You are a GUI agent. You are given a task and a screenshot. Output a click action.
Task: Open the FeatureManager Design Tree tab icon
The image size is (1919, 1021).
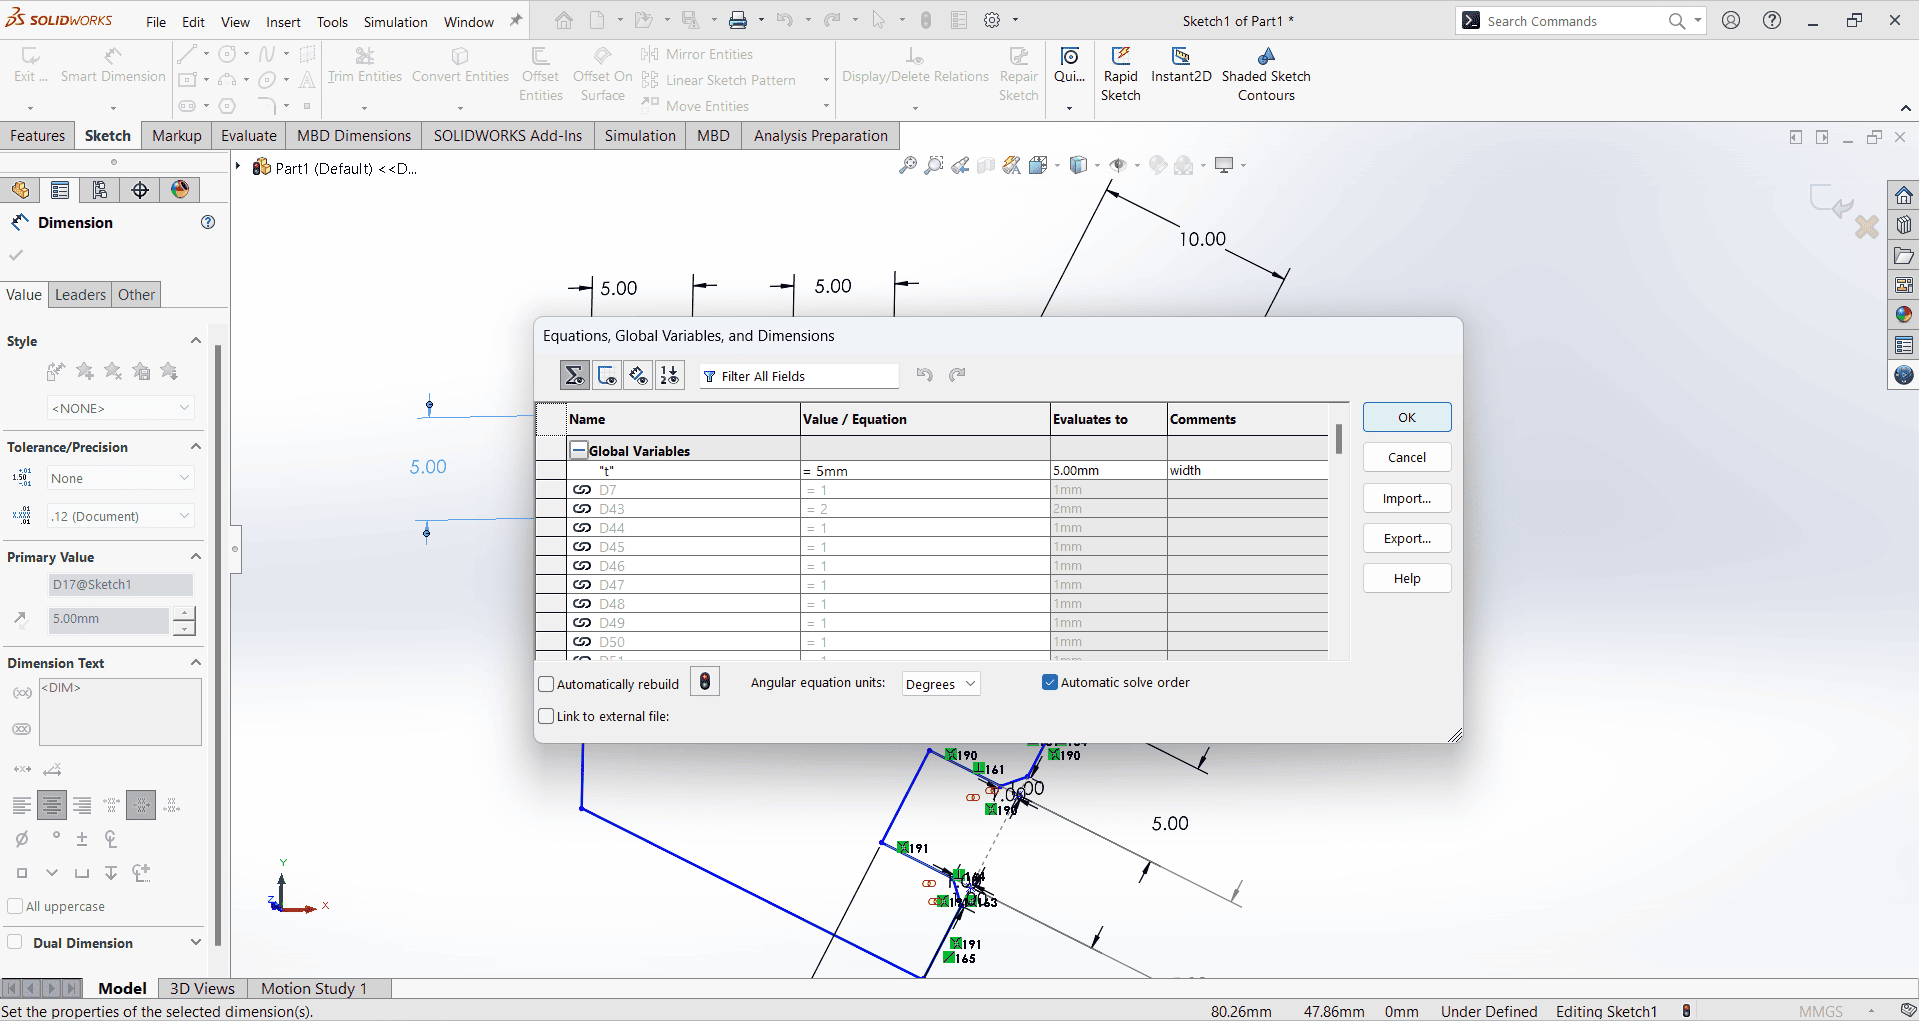tap(21, 190)
